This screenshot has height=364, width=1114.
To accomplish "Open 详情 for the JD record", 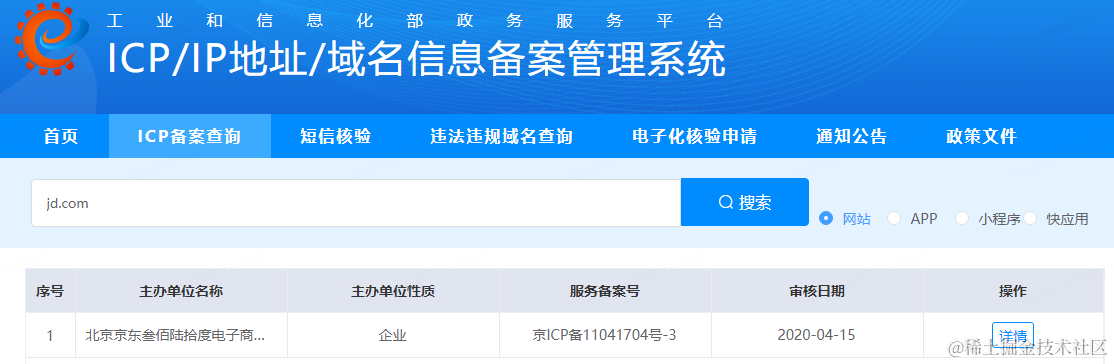I will [x=1012, y=335].
